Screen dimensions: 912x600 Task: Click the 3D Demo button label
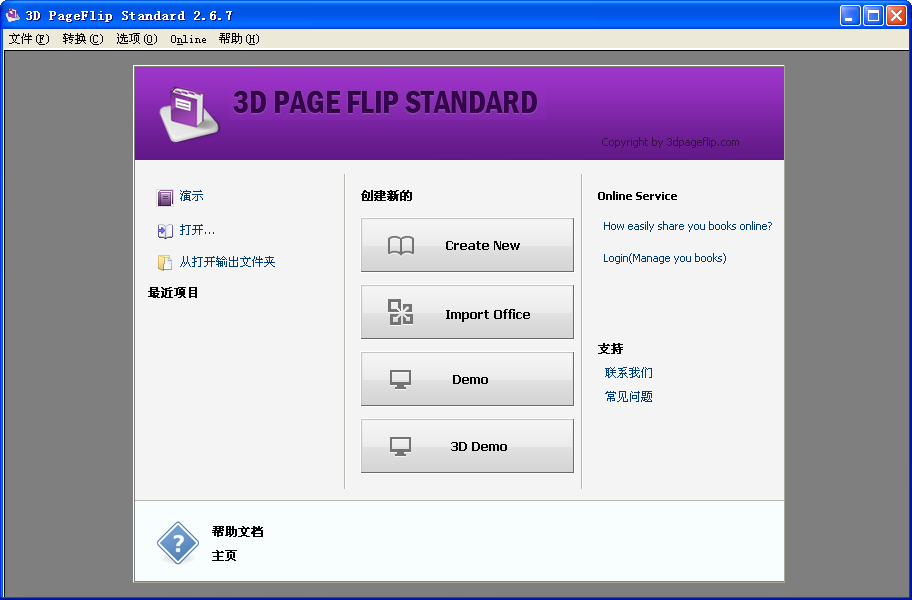[479, 447]
